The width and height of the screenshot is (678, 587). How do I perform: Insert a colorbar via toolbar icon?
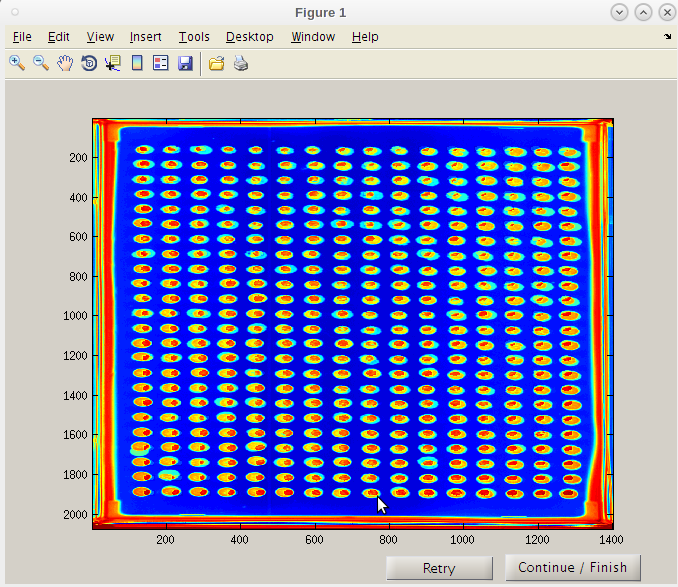point(137,63)
